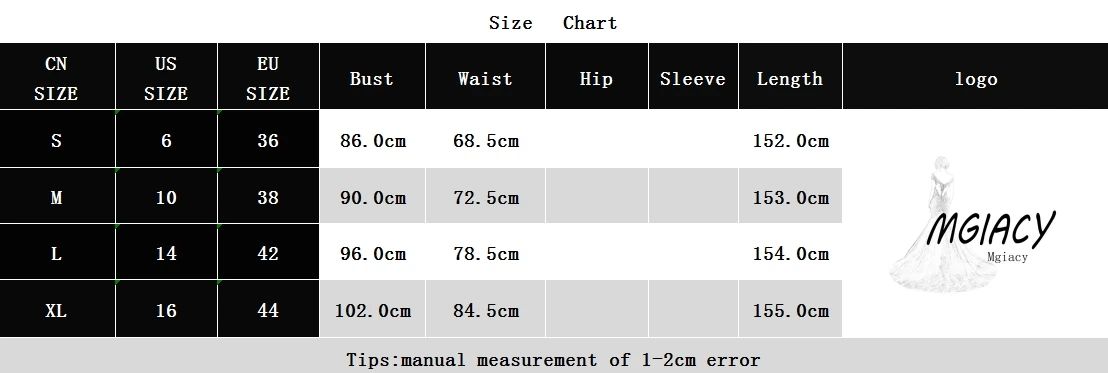Click the Size Chart title text
1108x373 pixels.
(553, 23)
